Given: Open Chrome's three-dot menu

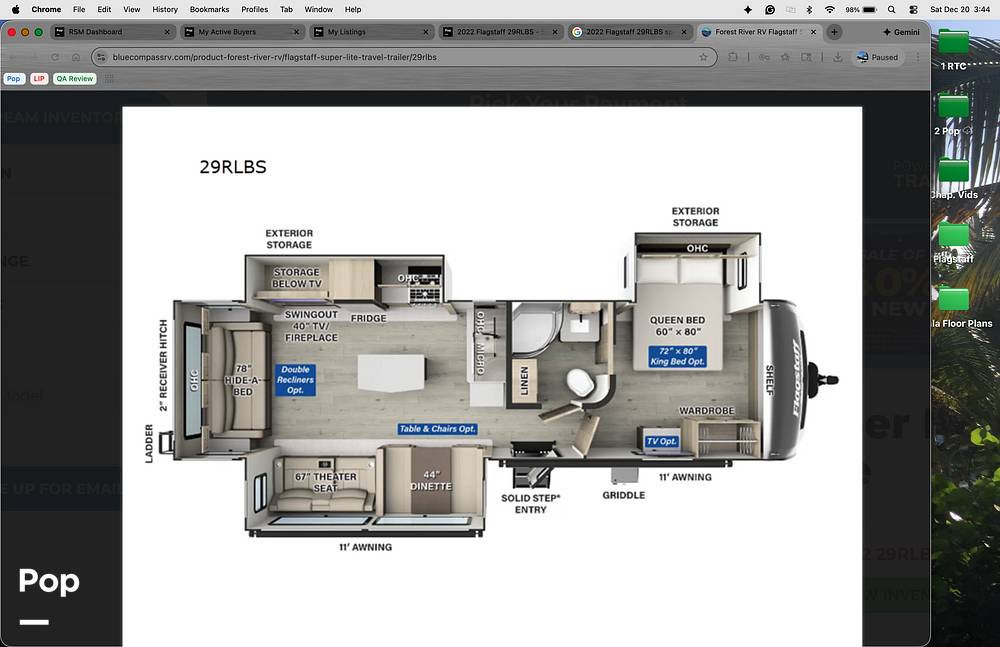Looking at the screenshot, I should click(x=917, y=57).
